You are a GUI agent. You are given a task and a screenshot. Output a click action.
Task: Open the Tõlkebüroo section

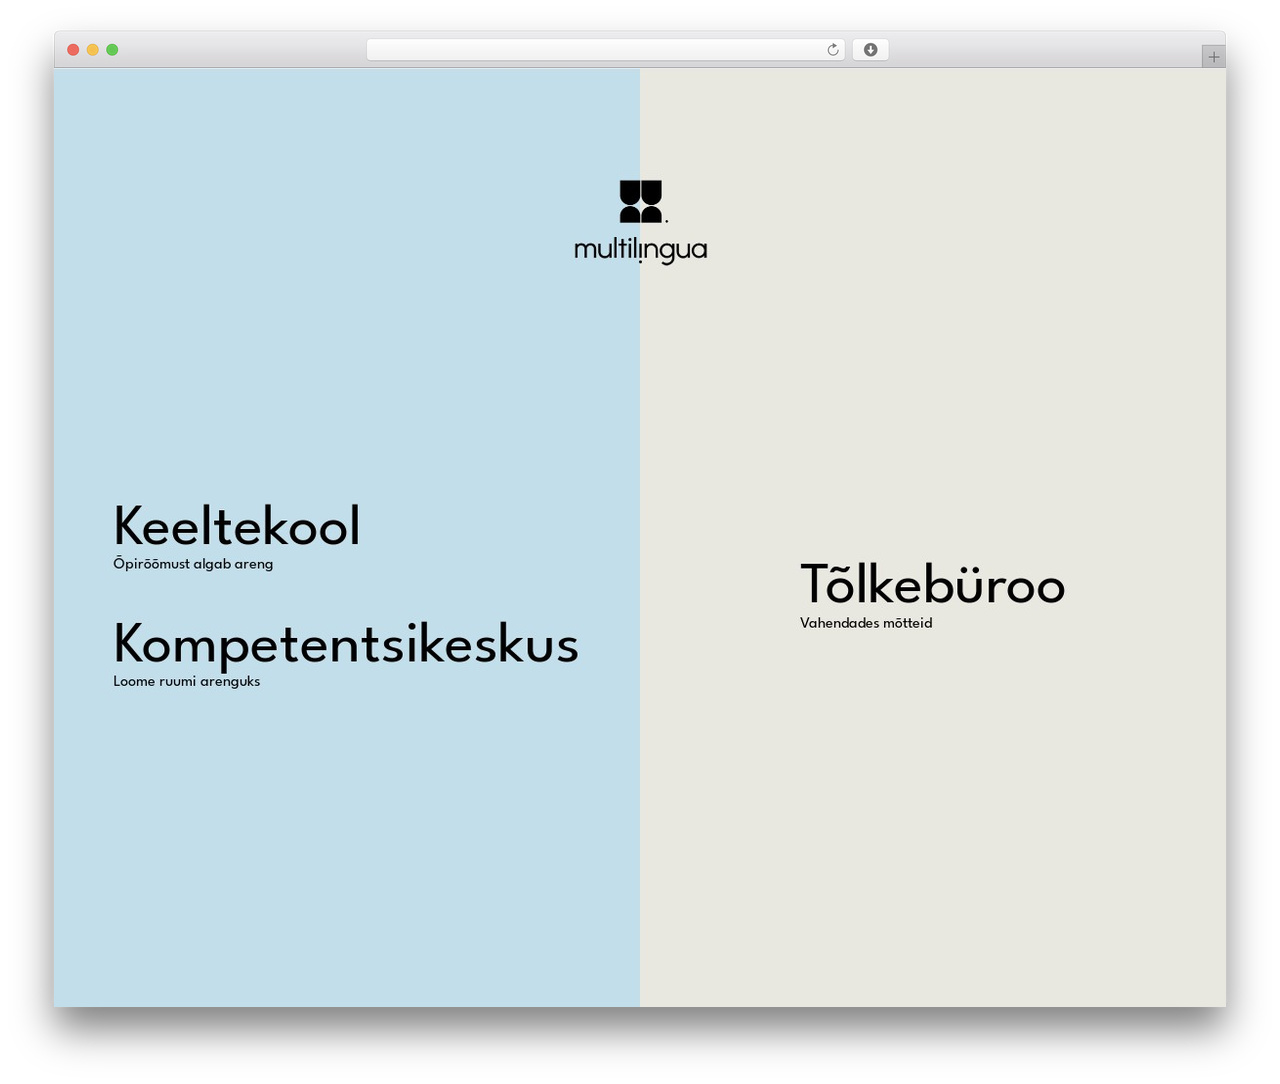click(x=932, y=583)
